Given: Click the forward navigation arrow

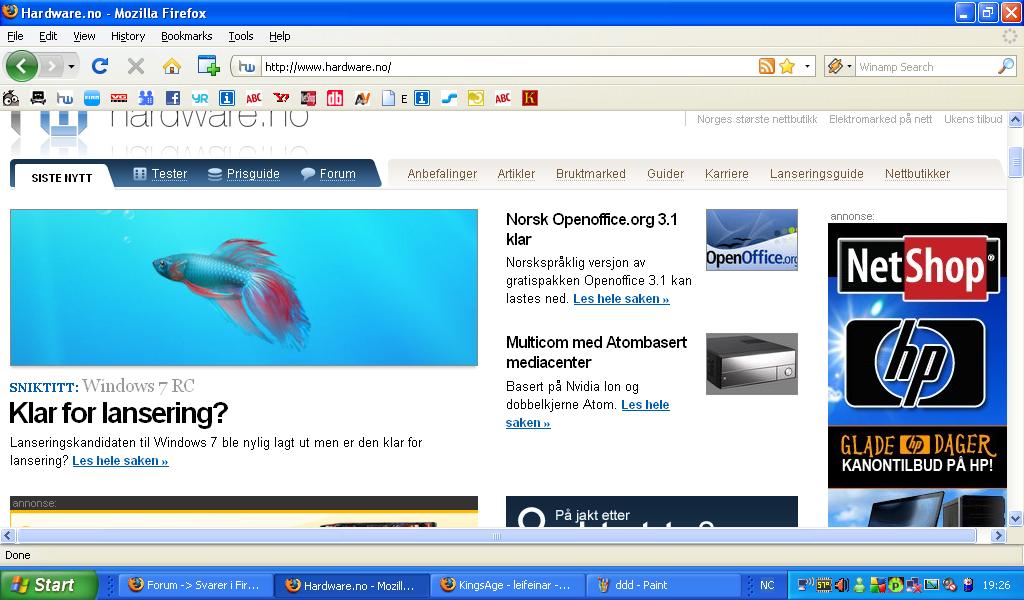Looking at the screenshot, I should coord(51,66).
